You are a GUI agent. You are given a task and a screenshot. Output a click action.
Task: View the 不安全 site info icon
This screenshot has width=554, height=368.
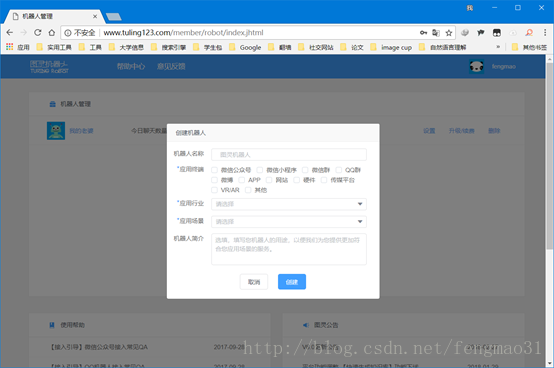point(67,33)
